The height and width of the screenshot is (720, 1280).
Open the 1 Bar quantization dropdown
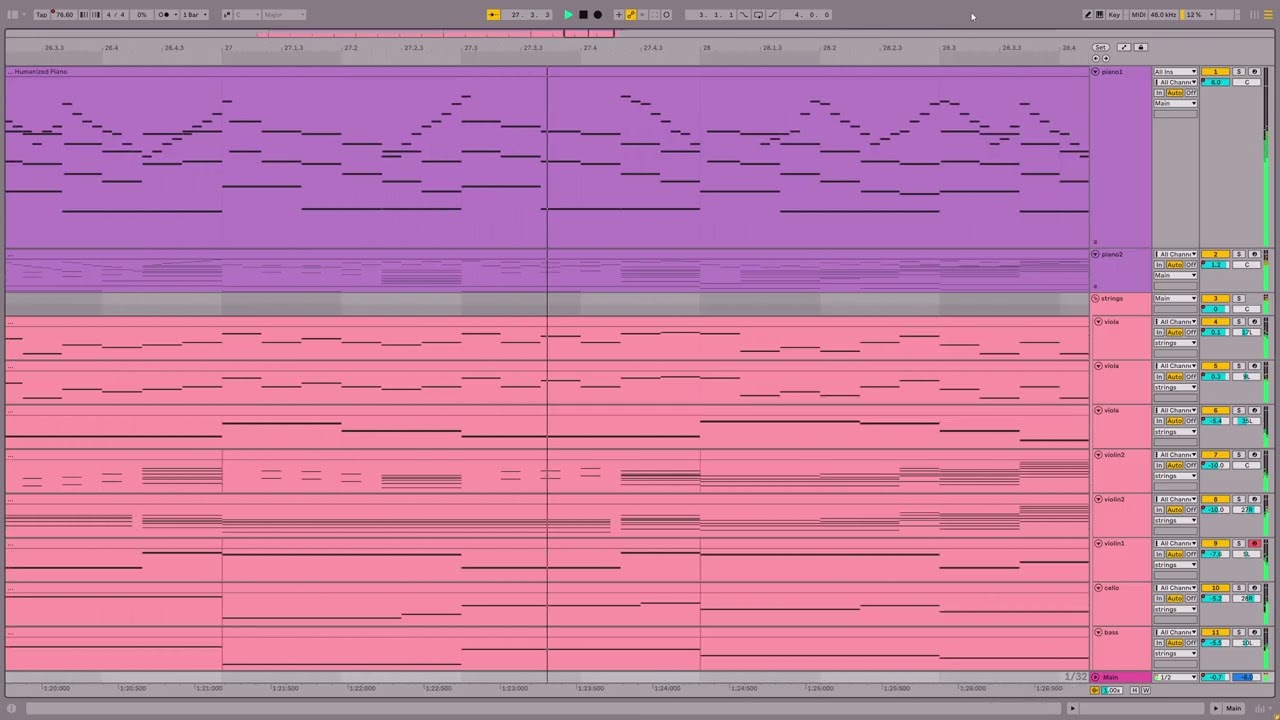point(193,14)
